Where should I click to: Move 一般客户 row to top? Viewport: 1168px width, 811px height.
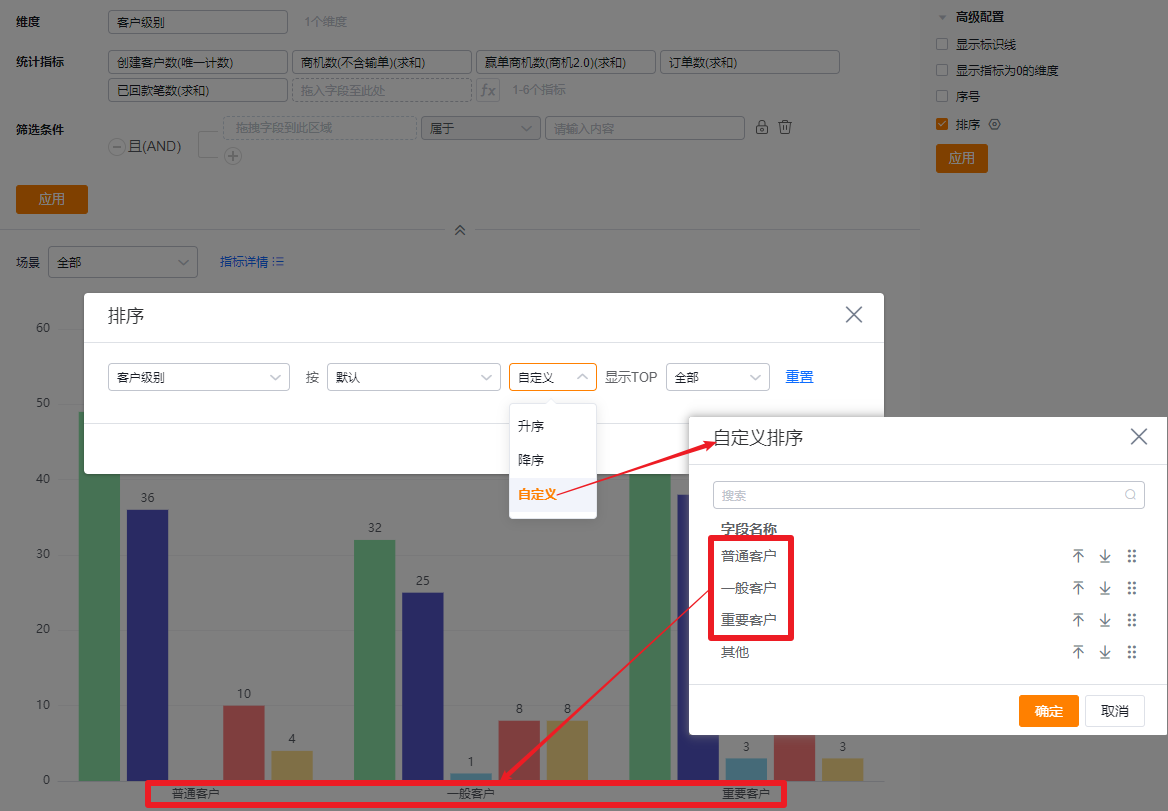[x=1078, y=588]
